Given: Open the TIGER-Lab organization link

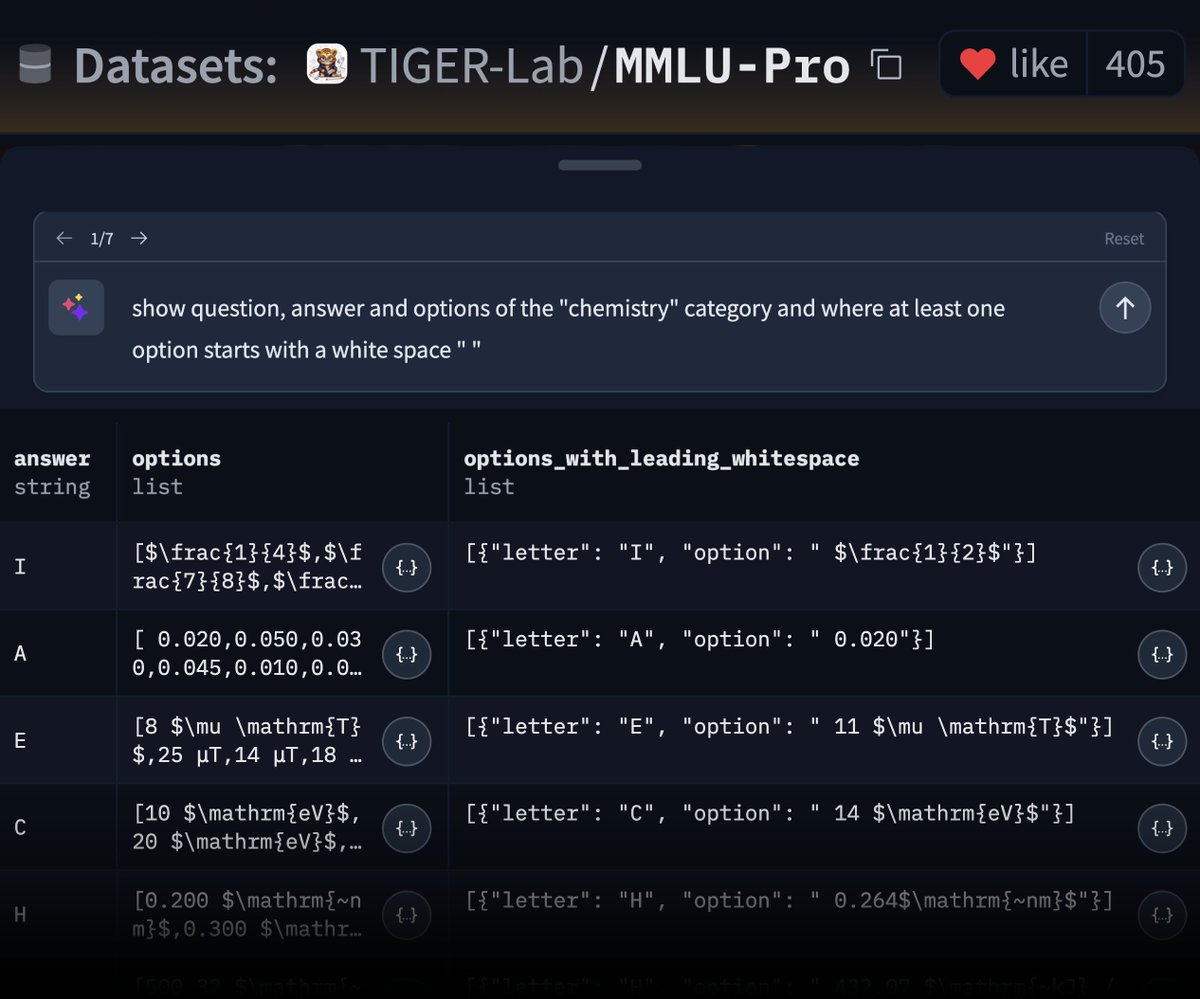Looking at the screenshot, I should coord(472,66).
